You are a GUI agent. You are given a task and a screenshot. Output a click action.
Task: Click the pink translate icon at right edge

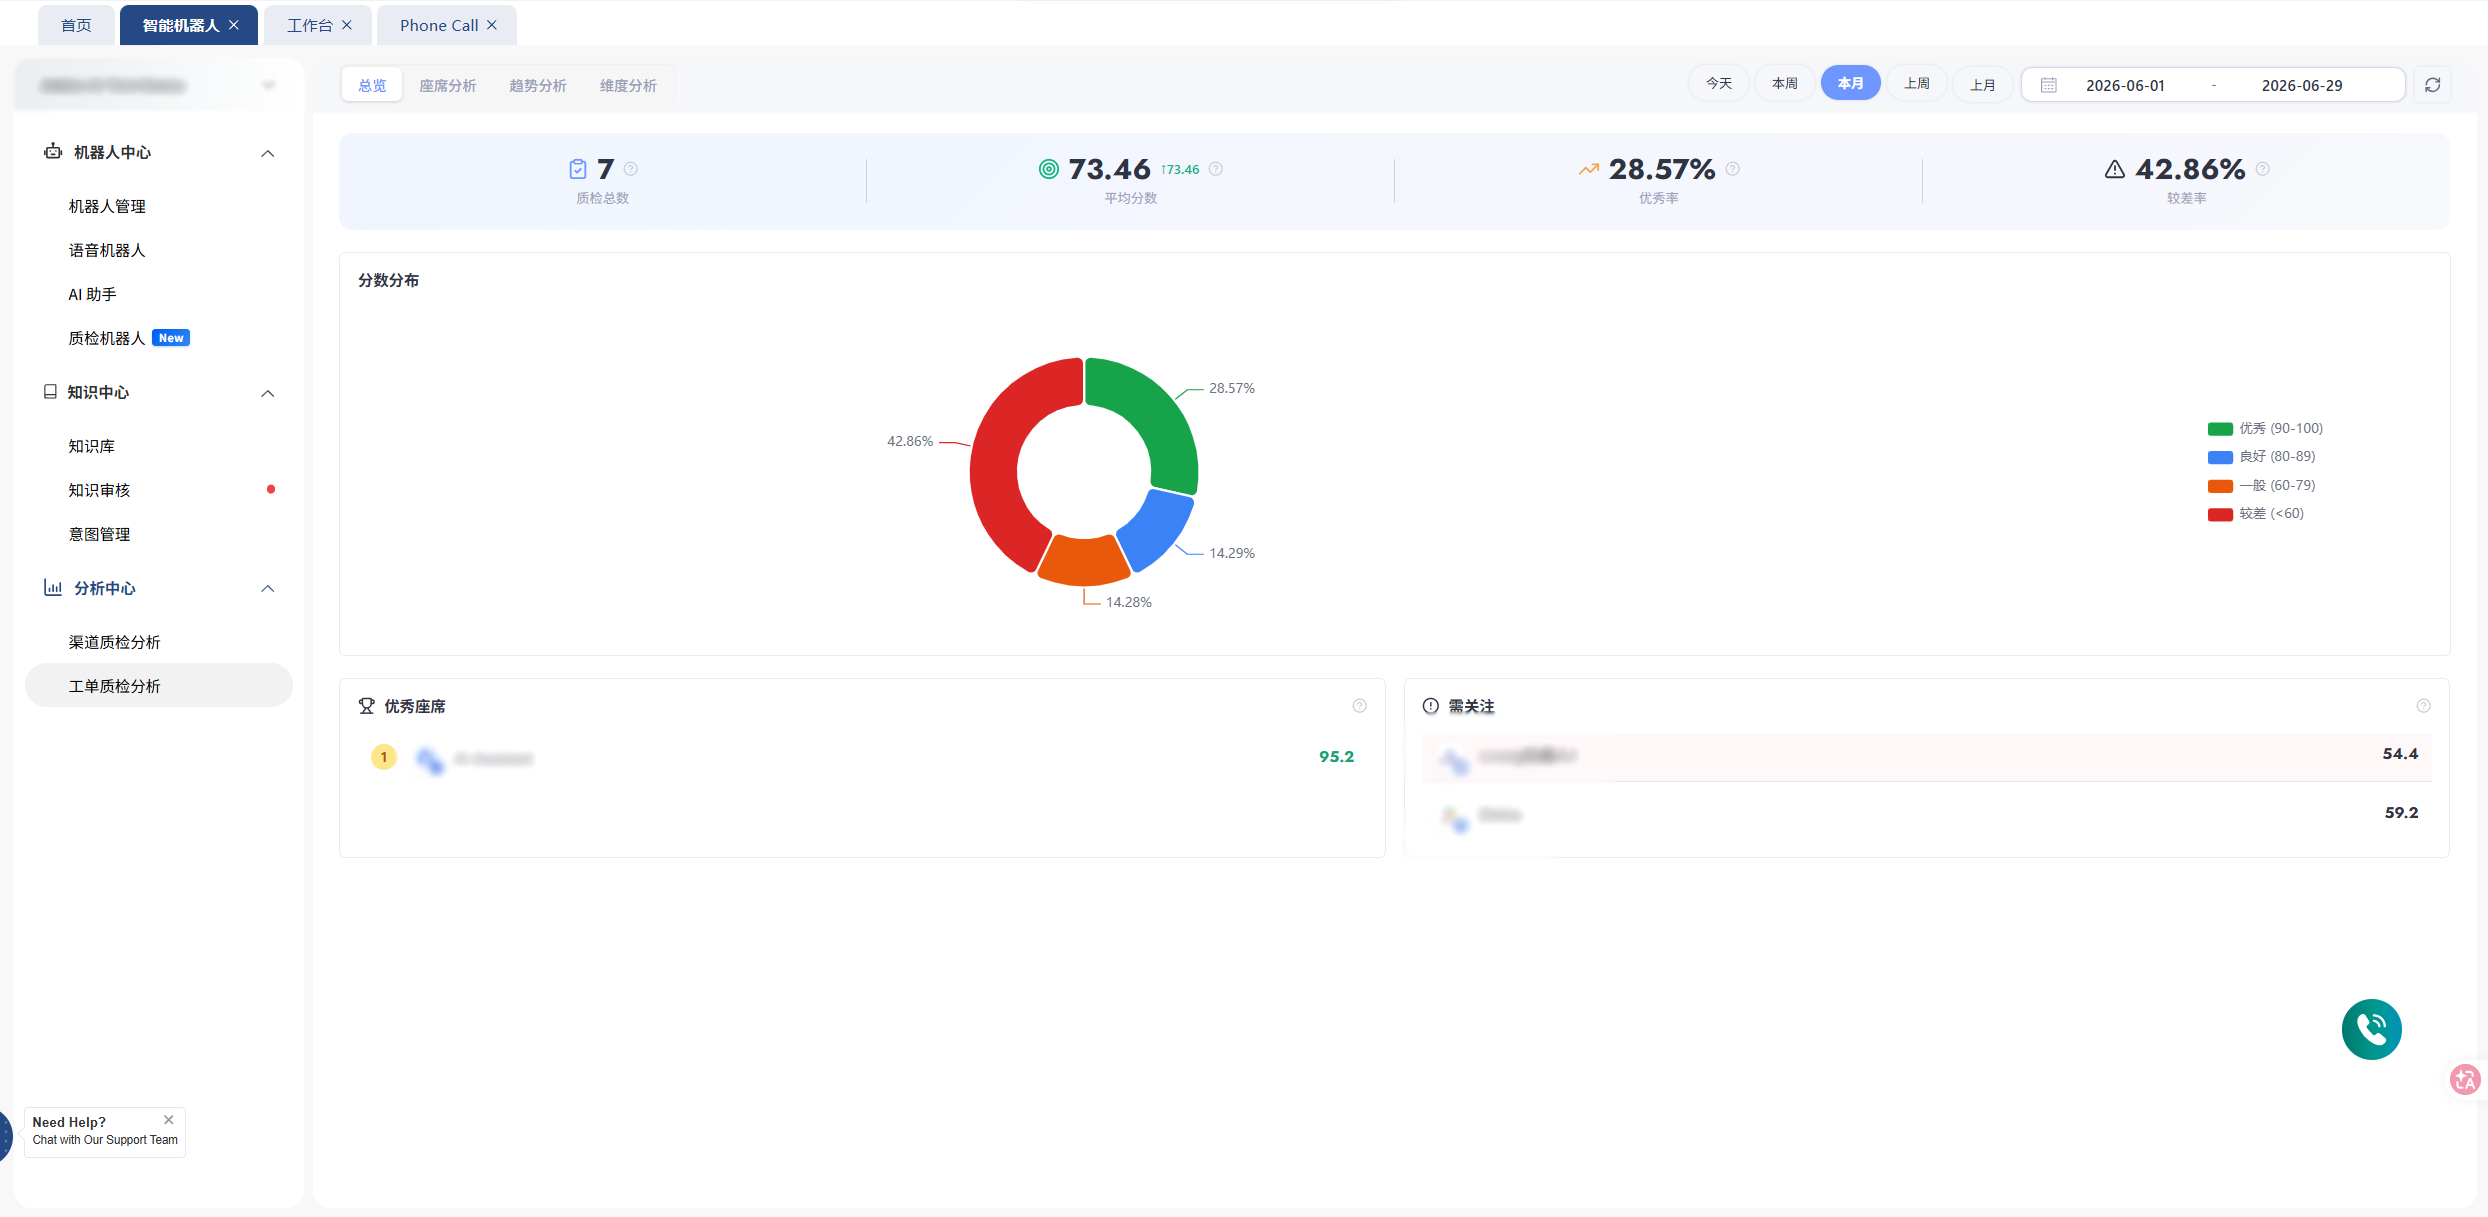(x=2465, y=1079)
